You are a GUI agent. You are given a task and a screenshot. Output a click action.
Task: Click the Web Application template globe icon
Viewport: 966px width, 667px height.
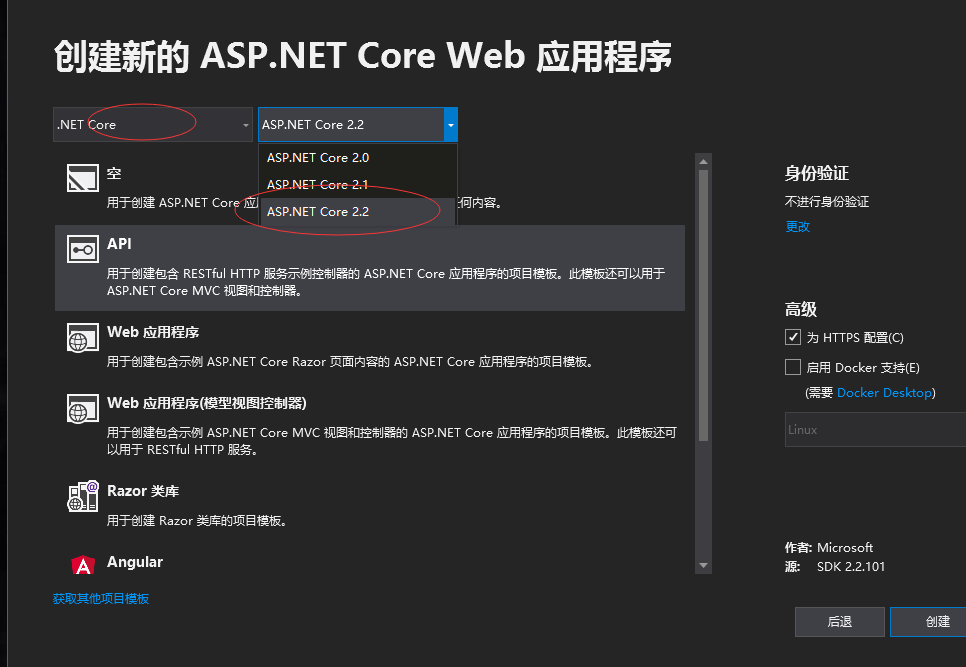coord(82,336)
